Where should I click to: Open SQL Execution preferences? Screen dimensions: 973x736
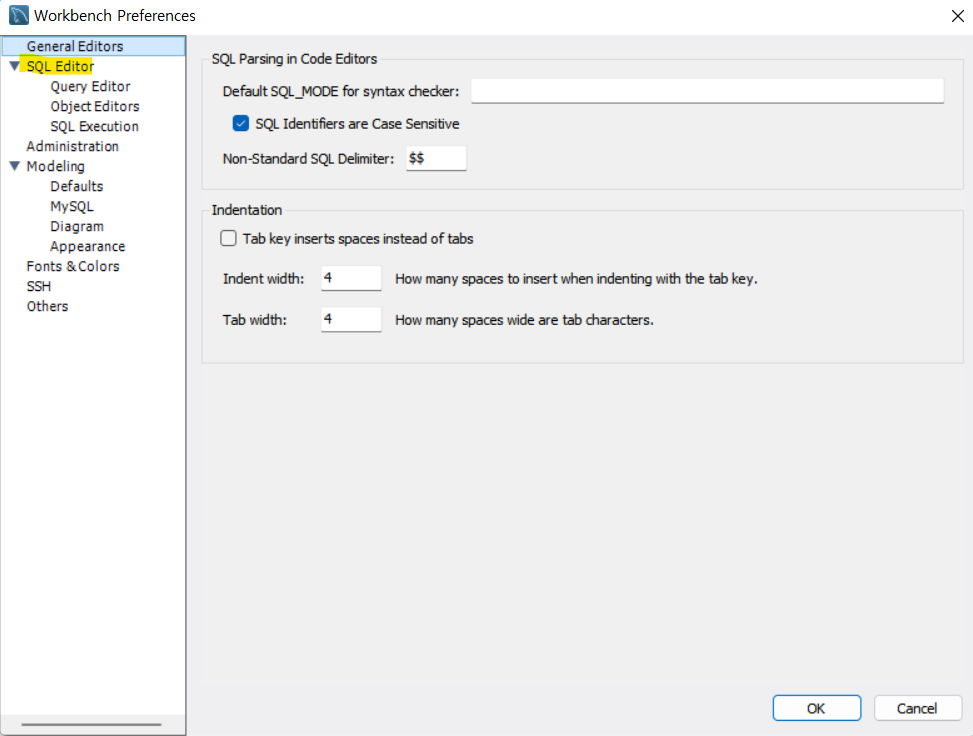point(94,126)
